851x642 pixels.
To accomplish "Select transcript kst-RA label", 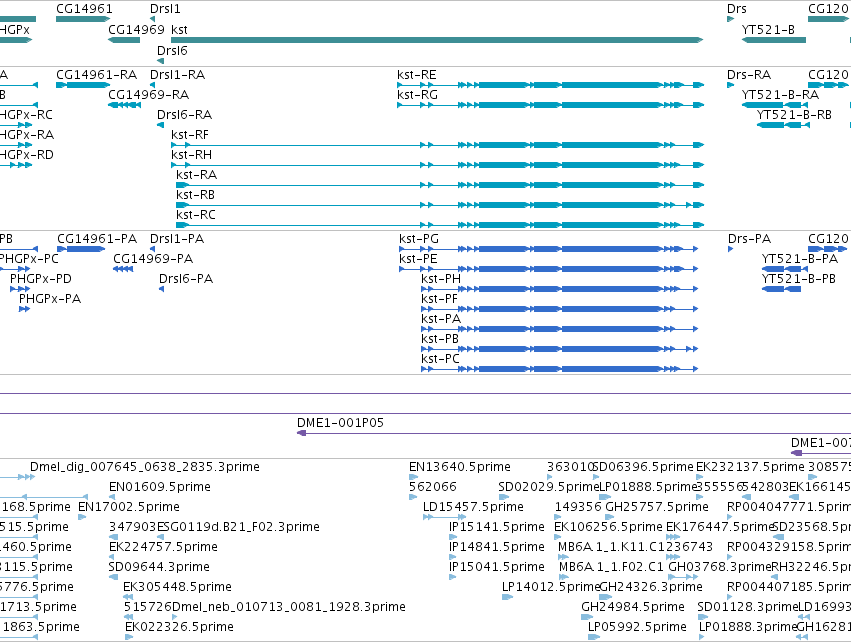I will click(x=196, y=175).
